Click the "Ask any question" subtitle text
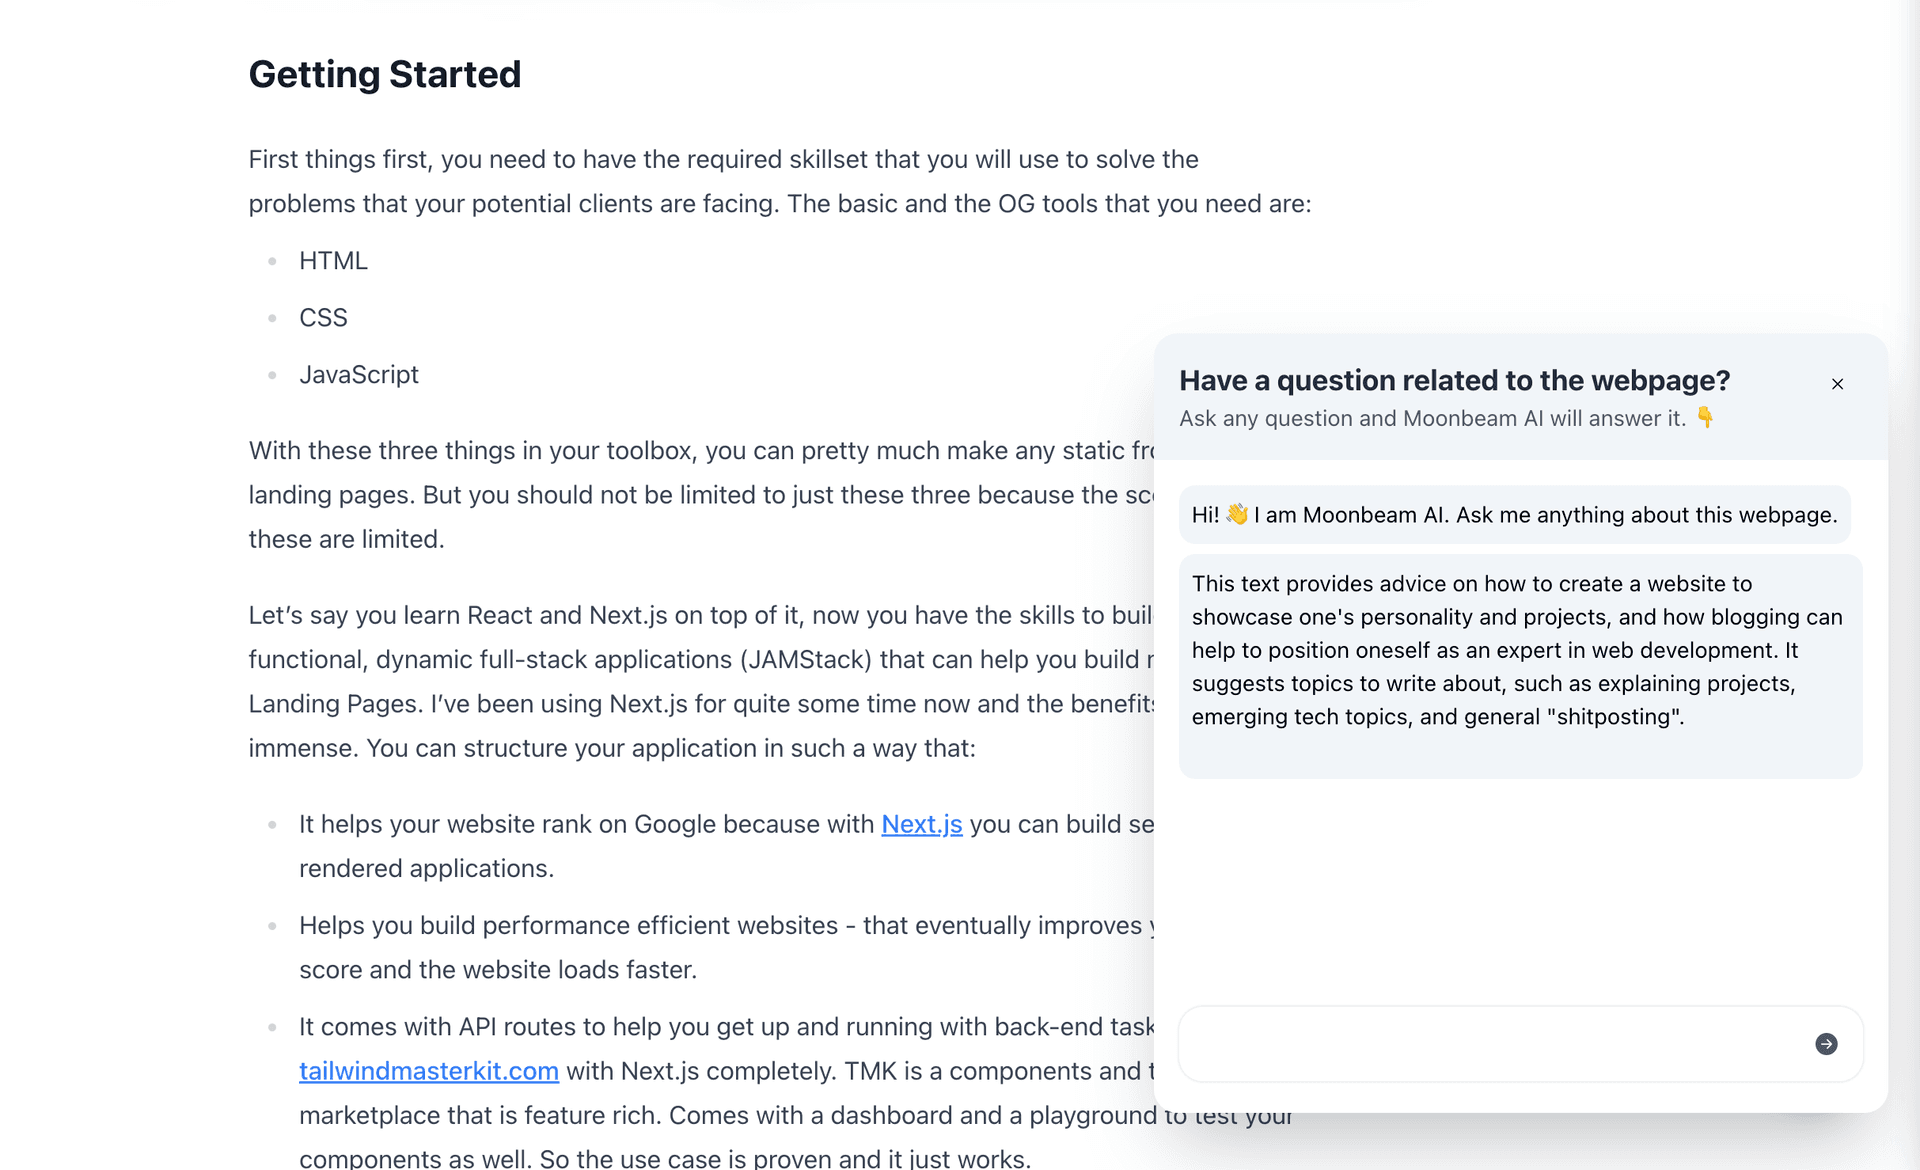1920x1170 pixels. [x=1432, y=419]
